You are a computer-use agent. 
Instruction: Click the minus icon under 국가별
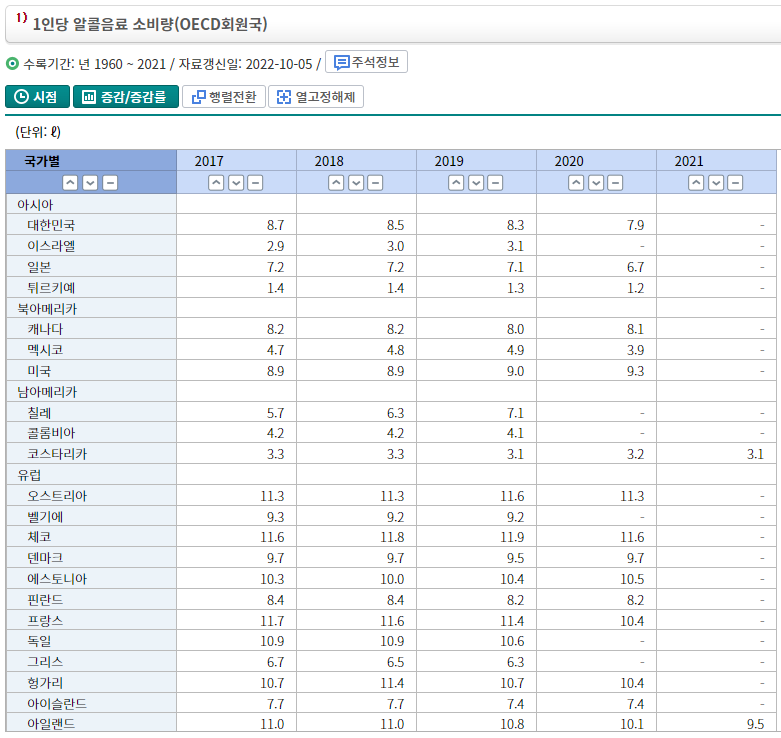coord(110,183)
